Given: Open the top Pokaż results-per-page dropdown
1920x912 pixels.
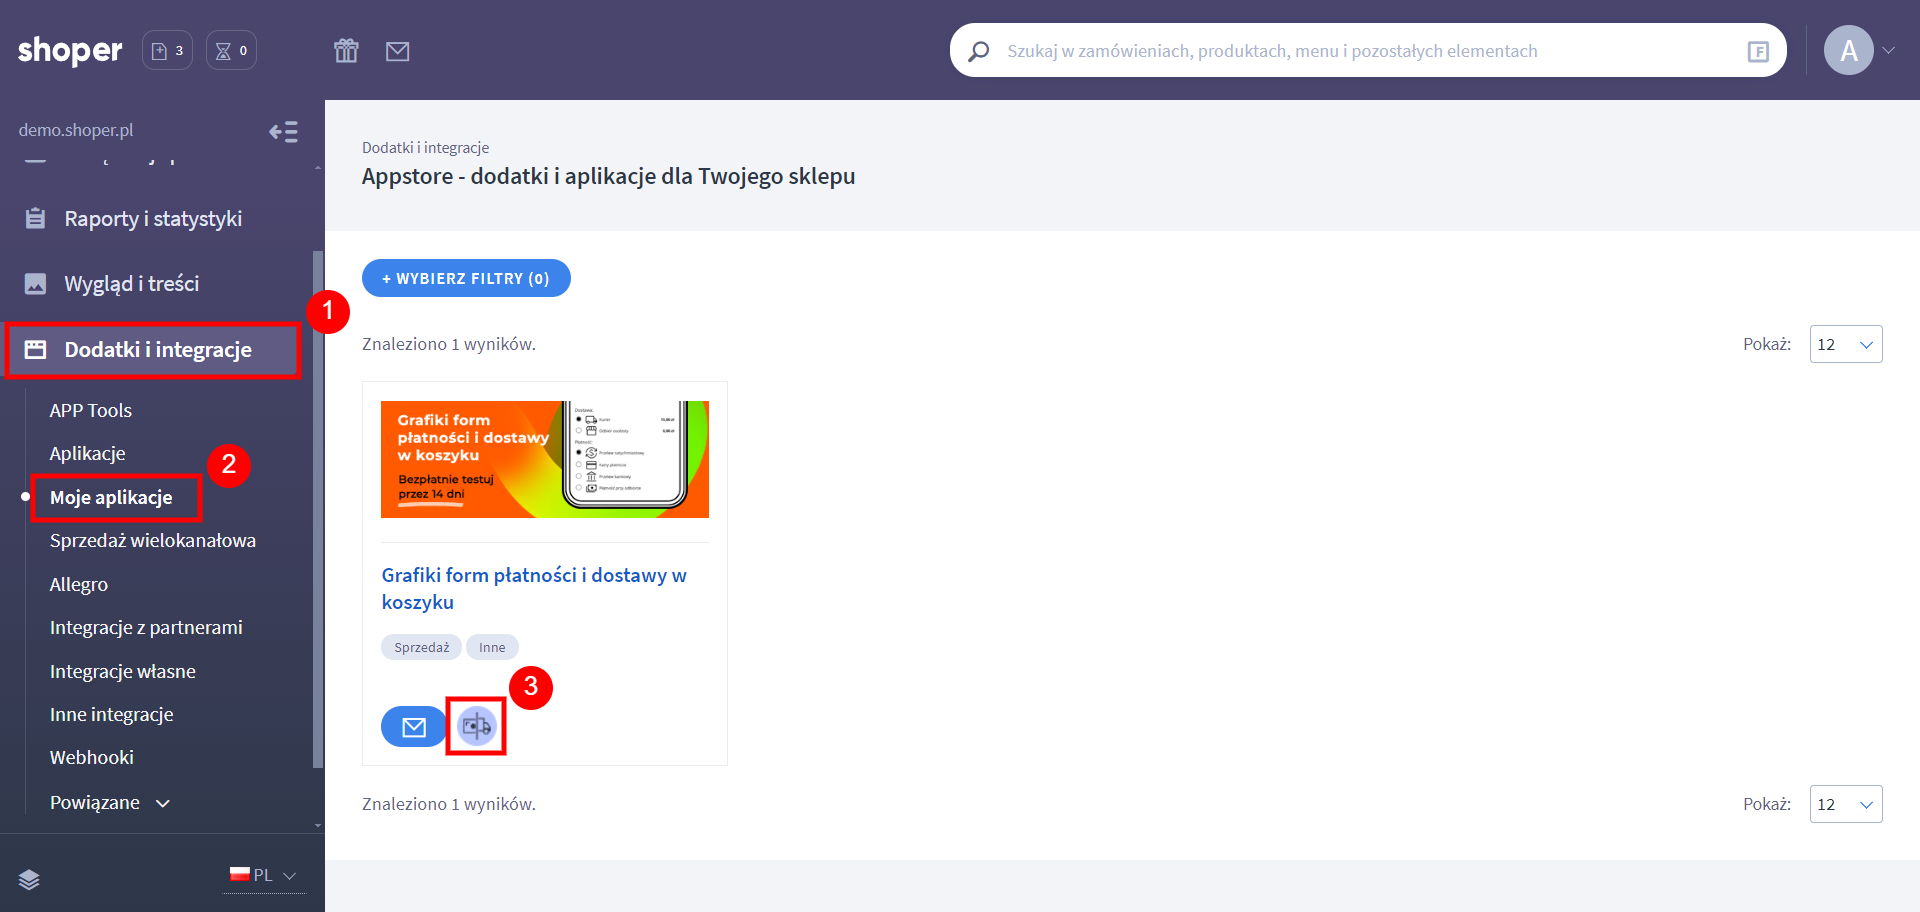Looking at the screenshot, I should [1845, 344].
